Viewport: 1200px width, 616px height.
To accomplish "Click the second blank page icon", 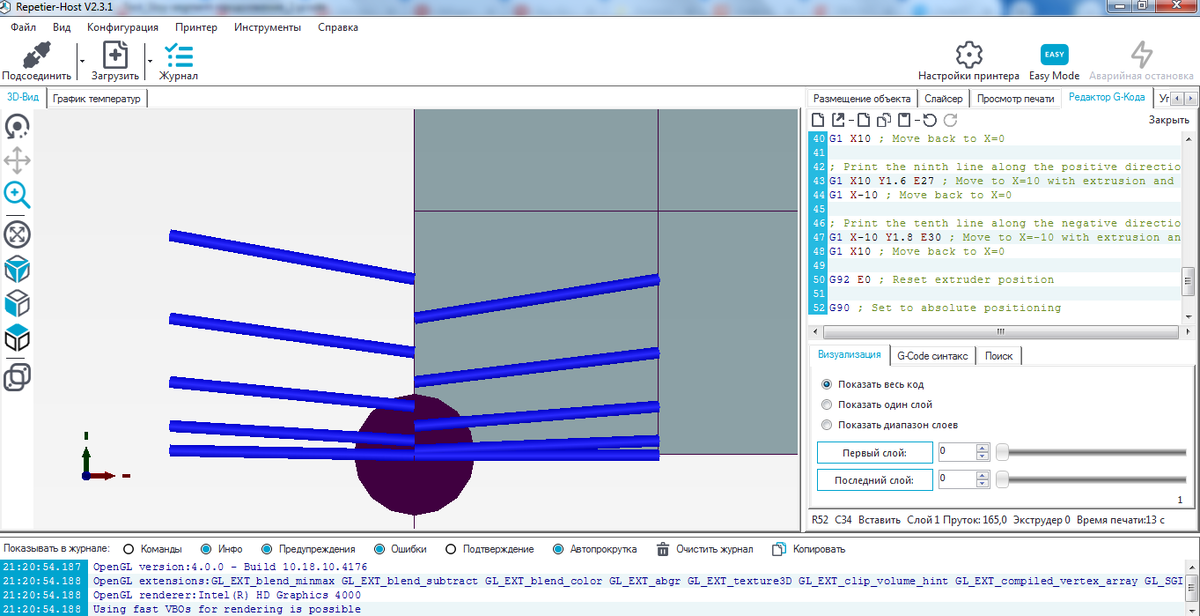I will [x=863, y=120].
